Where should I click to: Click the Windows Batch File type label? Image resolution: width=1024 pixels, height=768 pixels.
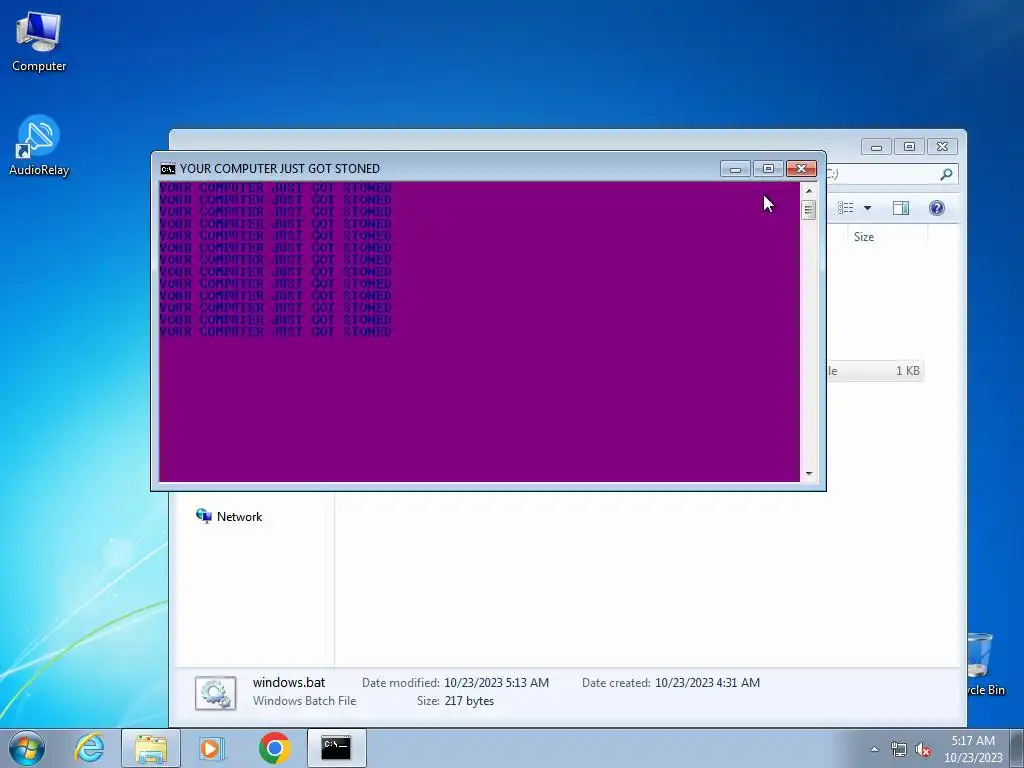coord(304,701)
